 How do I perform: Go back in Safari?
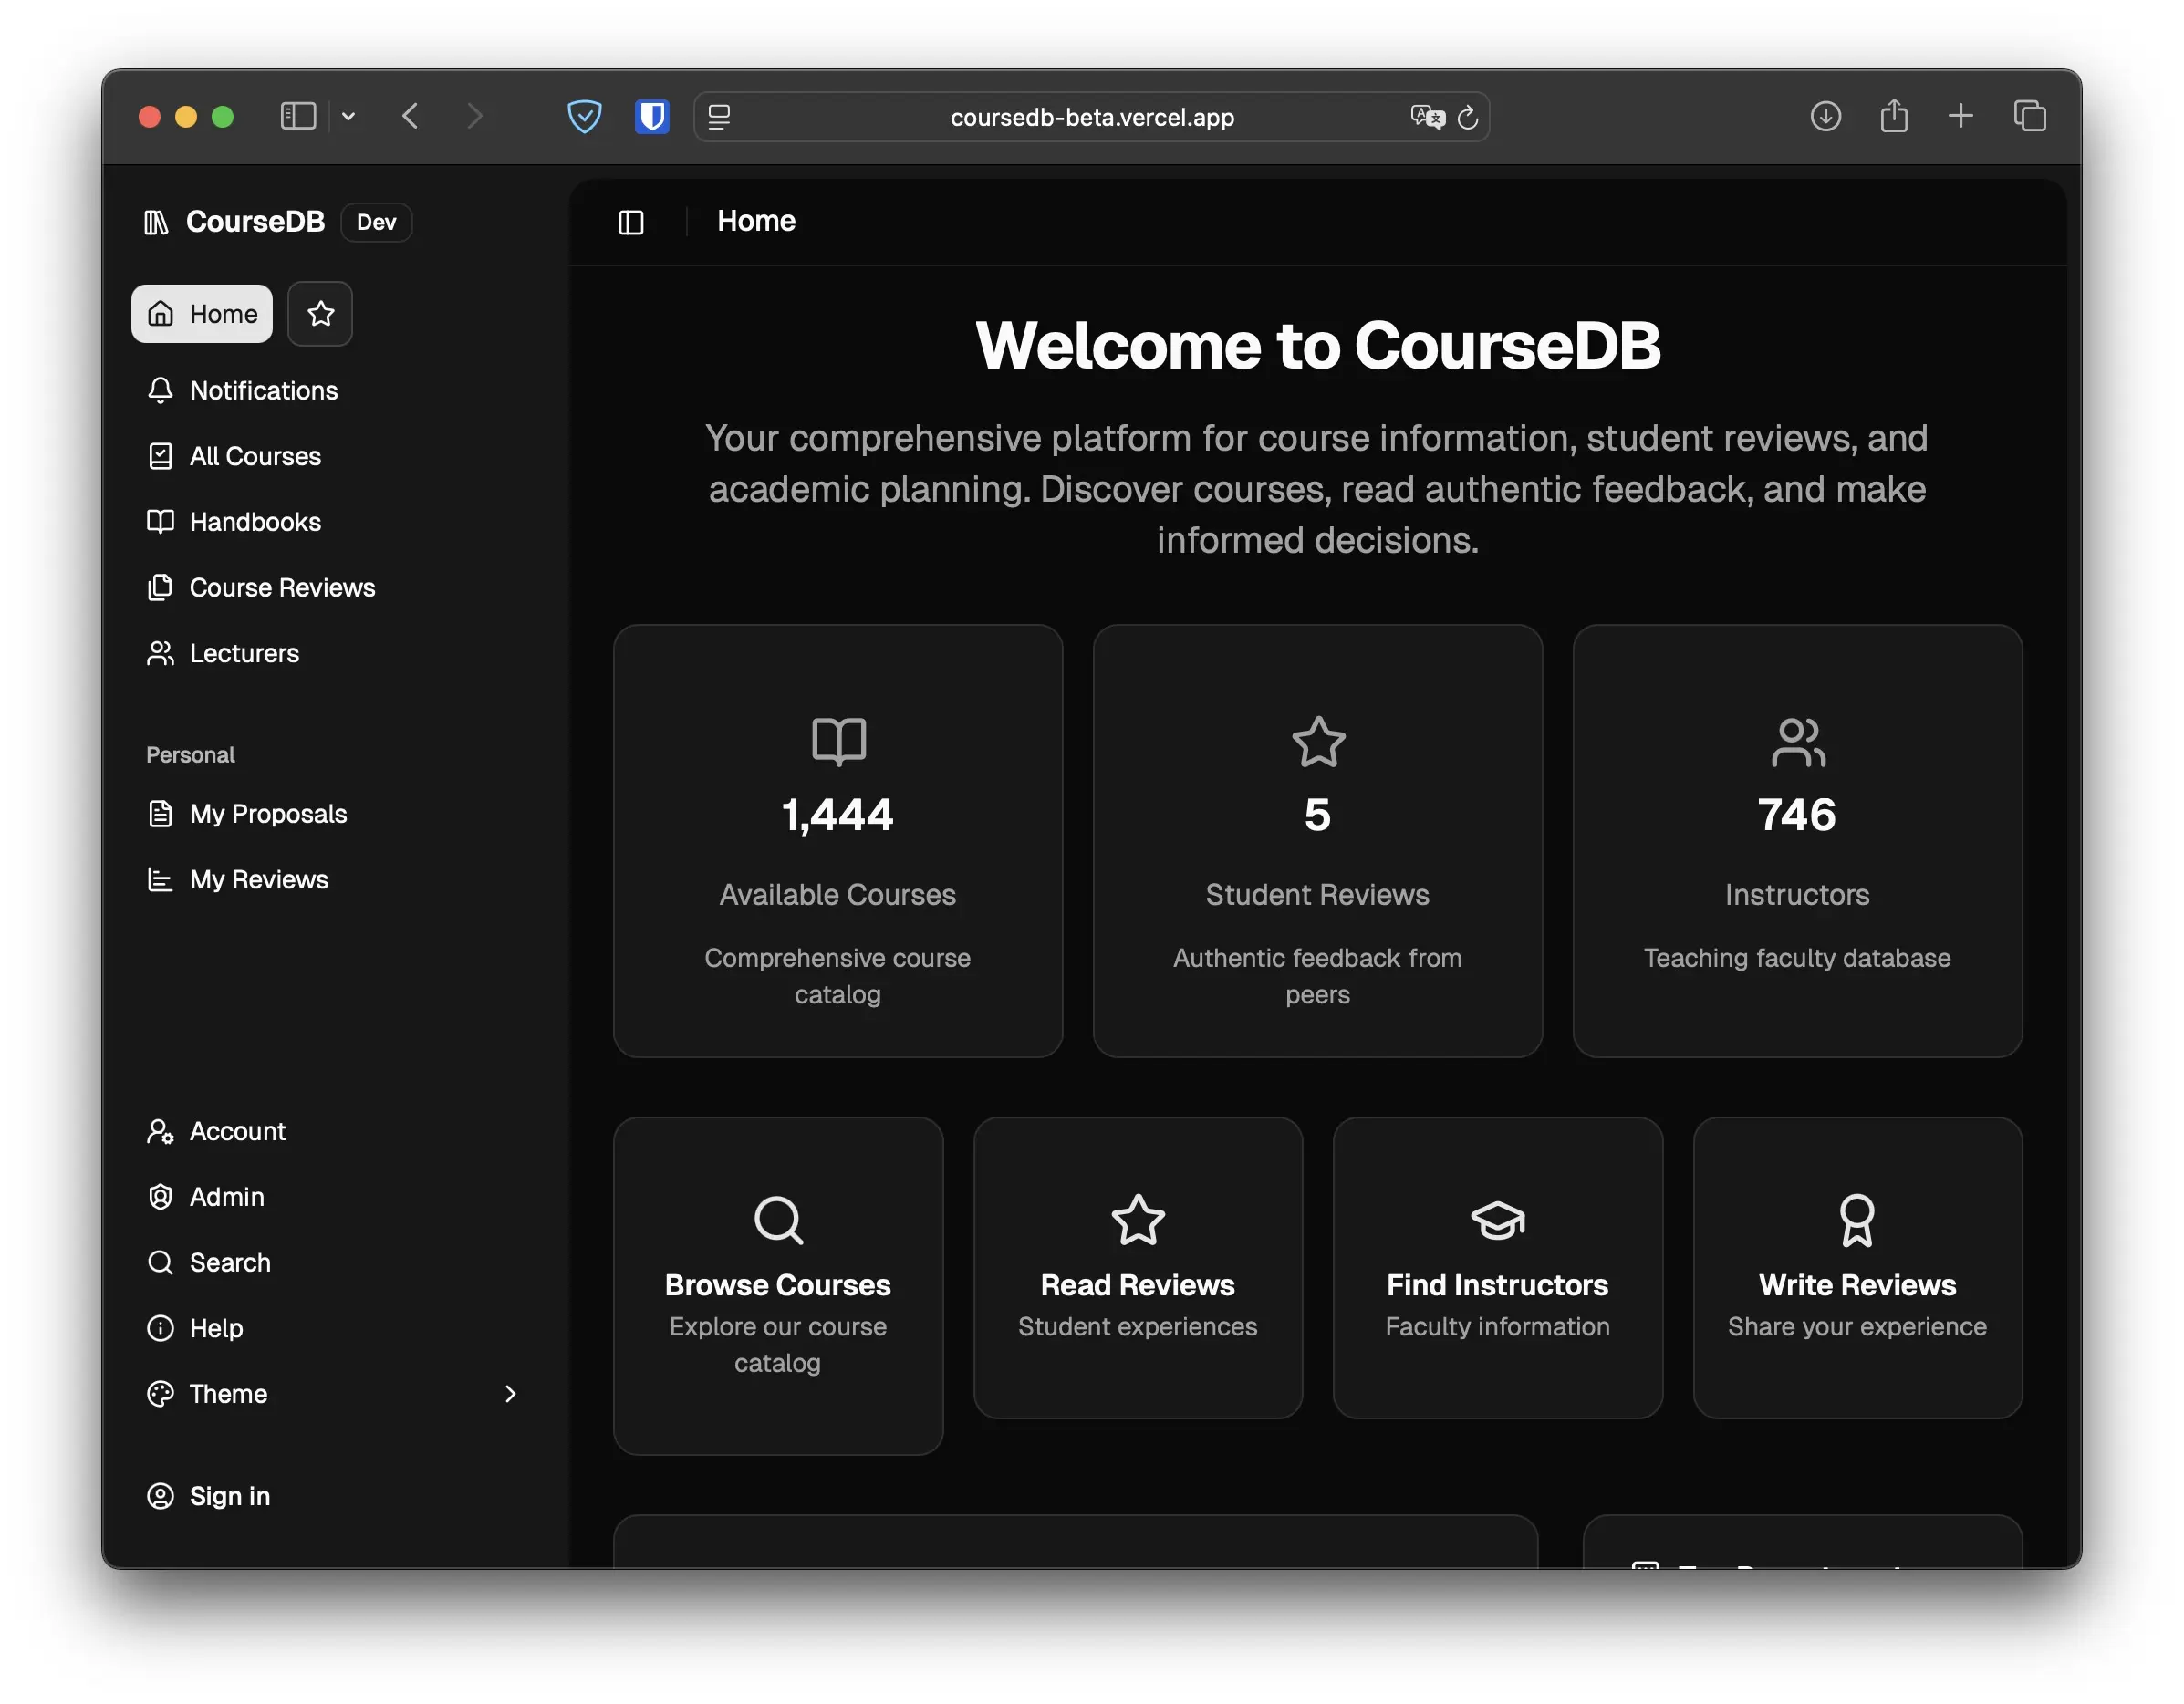click(x=410, y=116)
